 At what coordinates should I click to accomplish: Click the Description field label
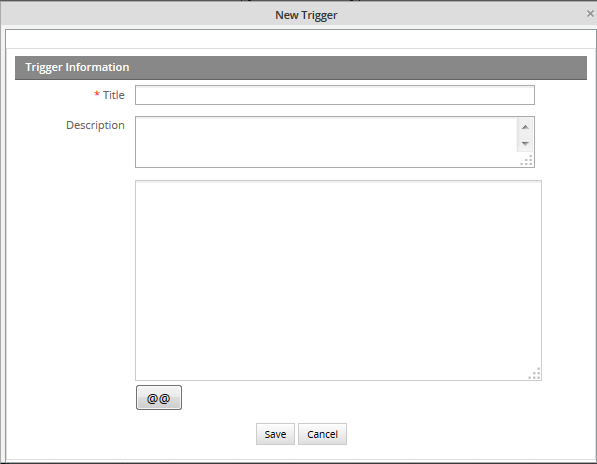tap(95, 125)
